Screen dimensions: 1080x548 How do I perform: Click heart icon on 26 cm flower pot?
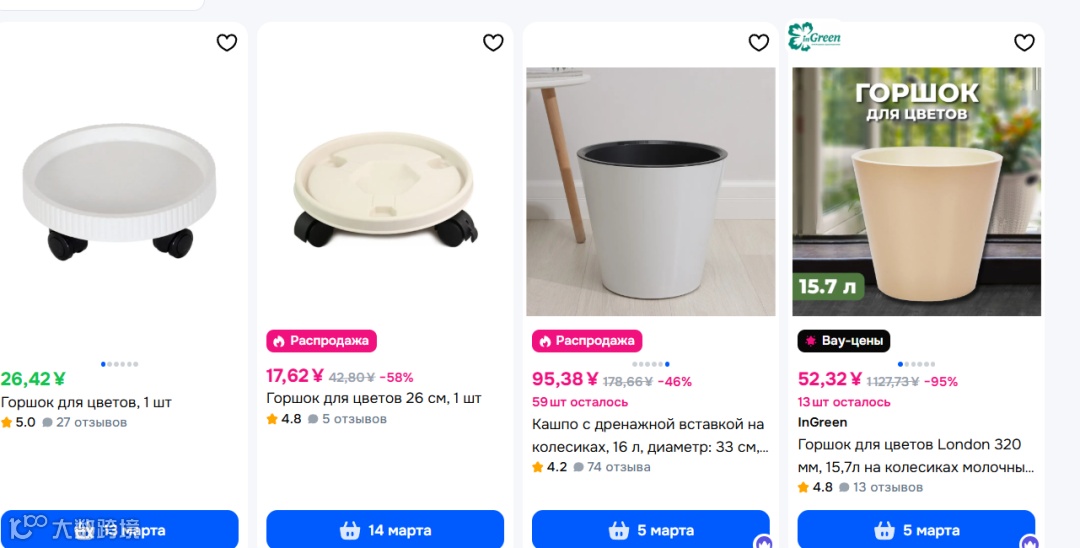[x=493, y=43]
